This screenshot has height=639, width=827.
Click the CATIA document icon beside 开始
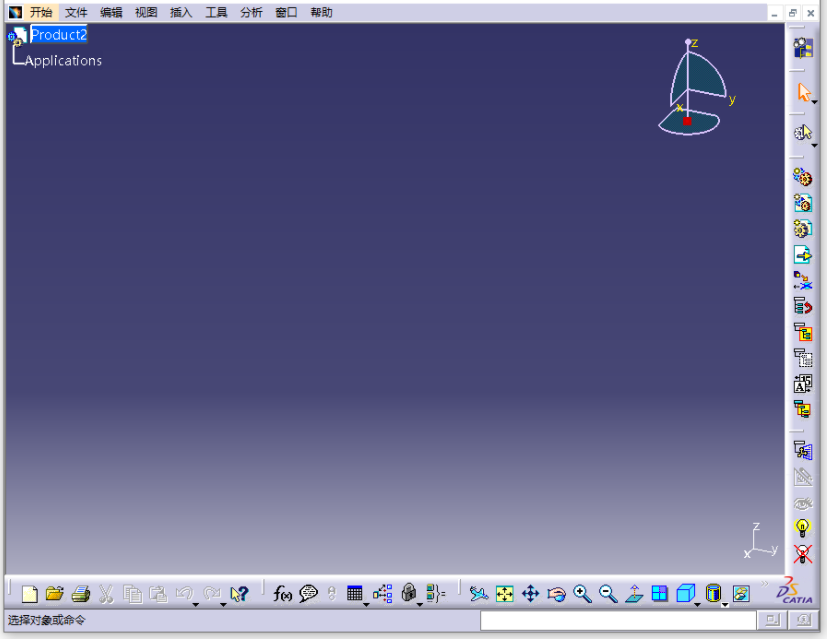coord(15,12)
